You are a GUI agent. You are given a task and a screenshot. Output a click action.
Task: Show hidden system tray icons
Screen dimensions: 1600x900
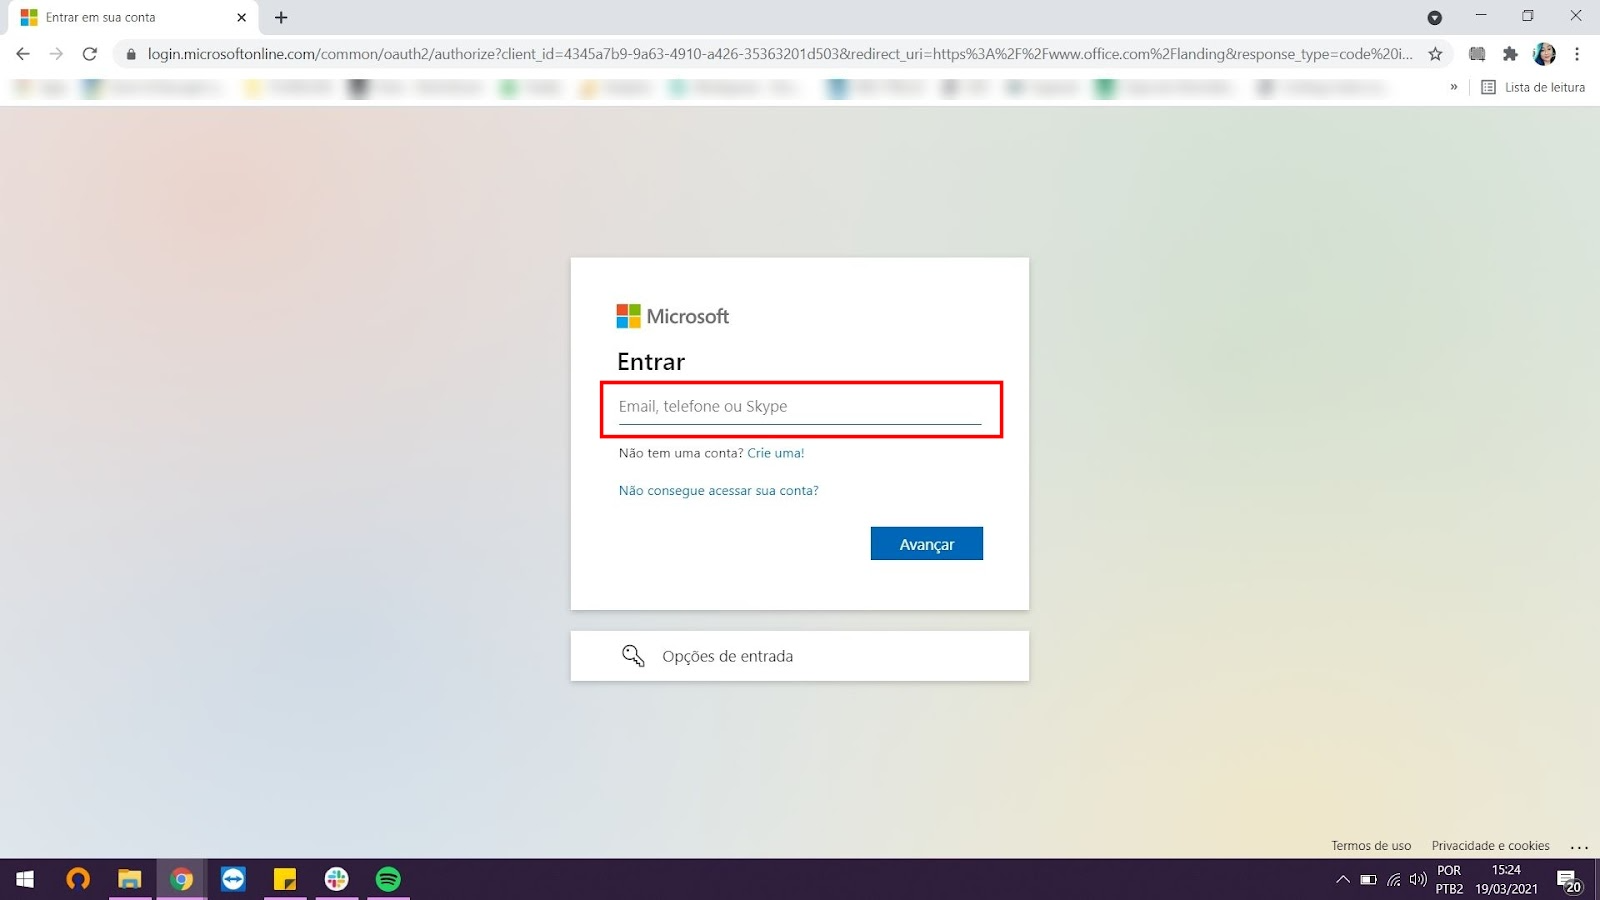[x=1342, y=880]
